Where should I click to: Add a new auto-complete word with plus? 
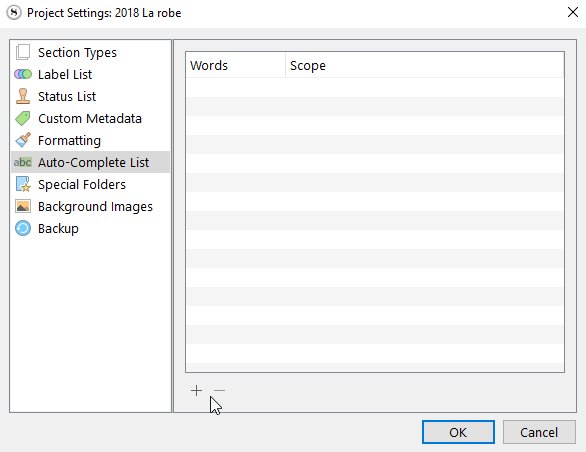point(196,391)
